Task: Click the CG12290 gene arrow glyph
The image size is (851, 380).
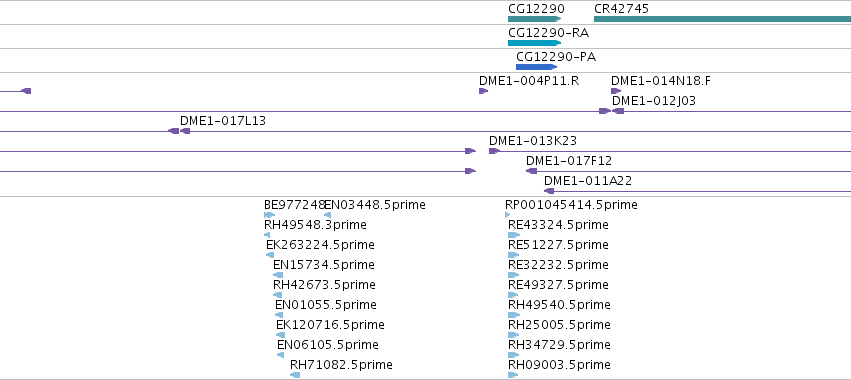Action: tap(534, 19)
